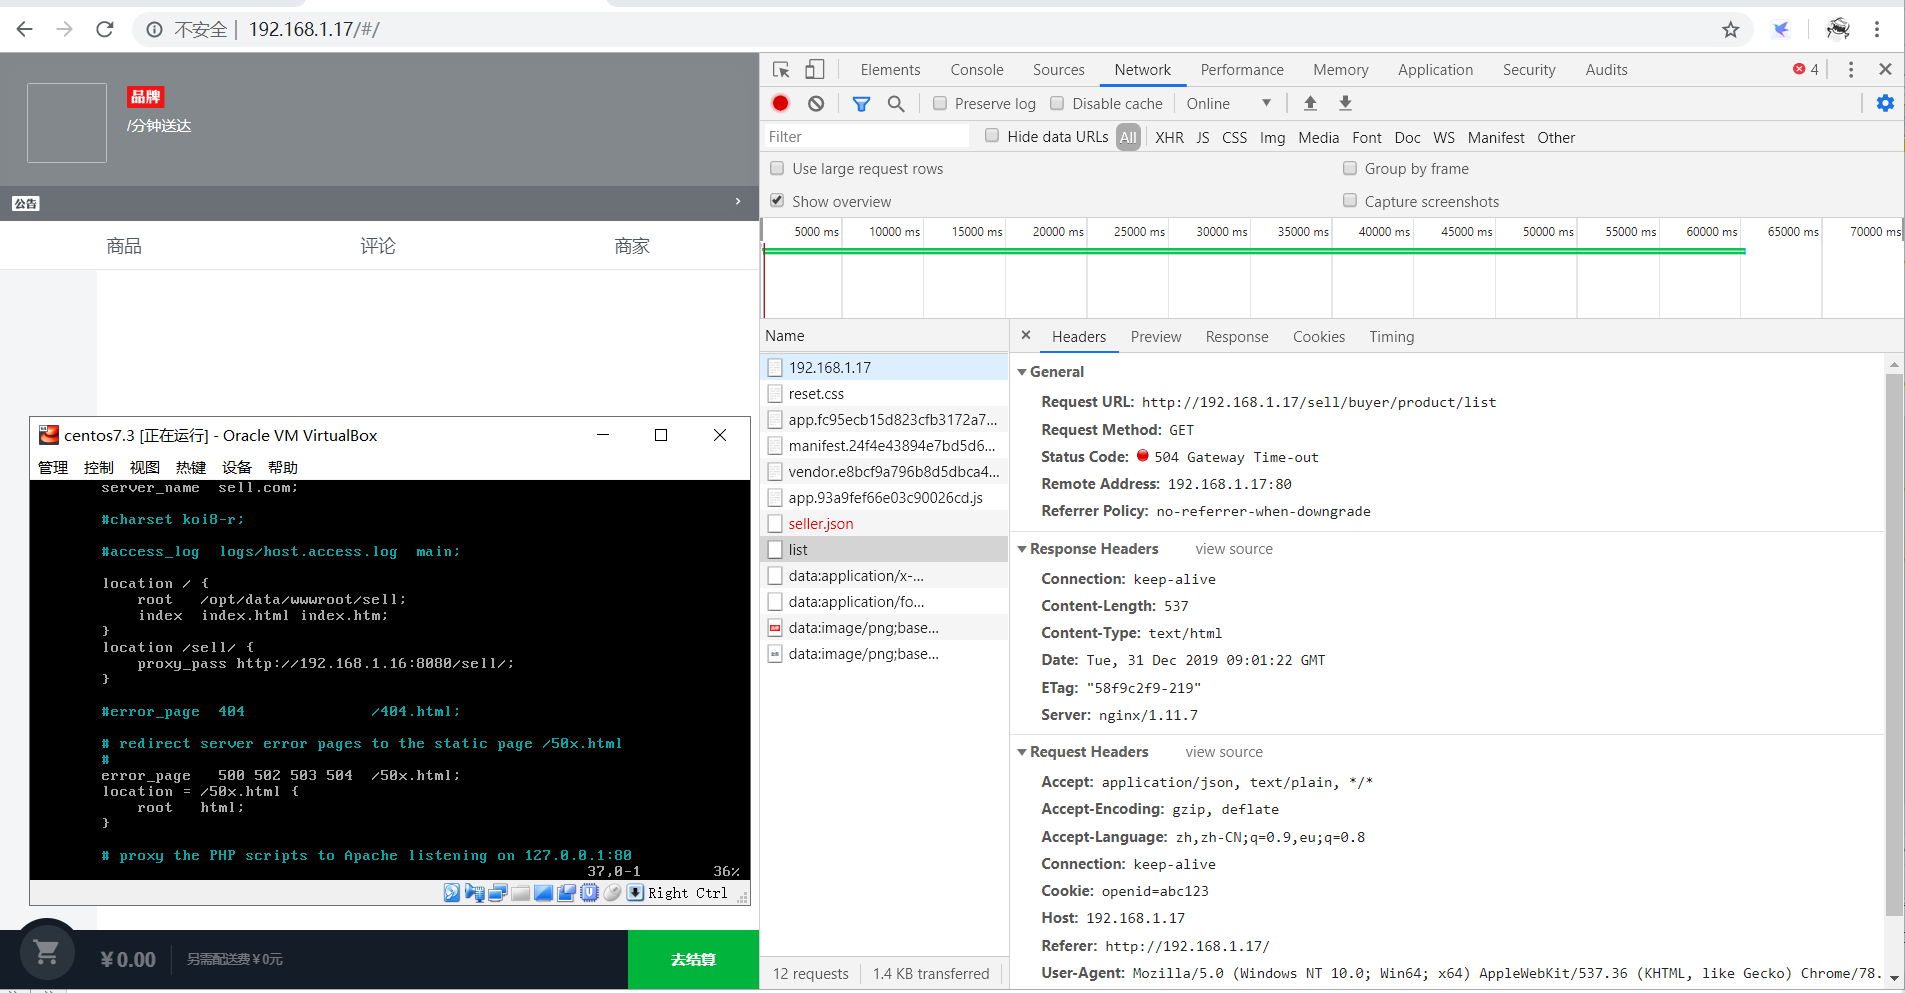Image resolution: width=1905 pixels, height=993 pixels.
Task: Expand the 公告 announcement arrow
Action: click(738, 201)
